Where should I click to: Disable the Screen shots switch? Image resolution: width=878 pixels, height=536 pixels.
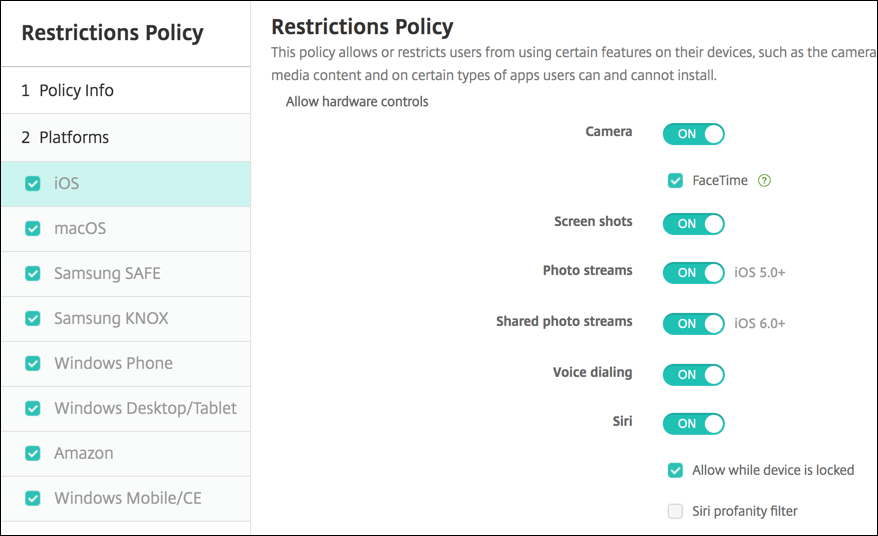pyautogui.click(x=693, y=224)
